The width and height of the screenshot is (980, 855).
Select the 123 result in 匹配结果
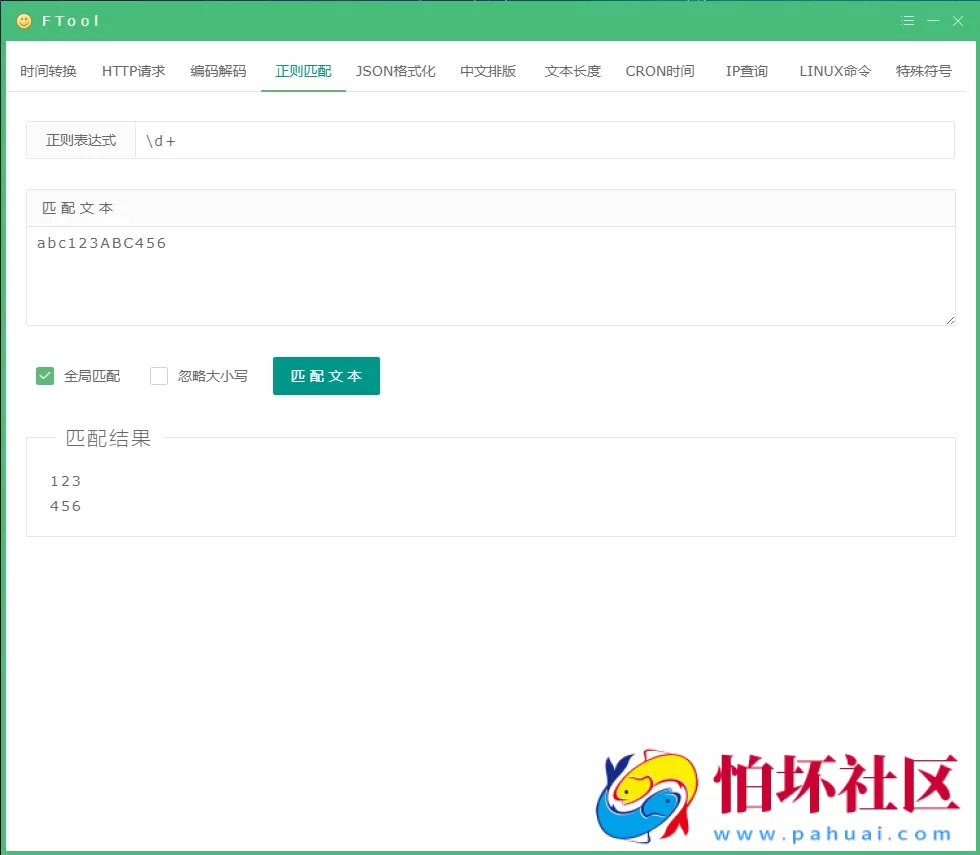point(65,480)
